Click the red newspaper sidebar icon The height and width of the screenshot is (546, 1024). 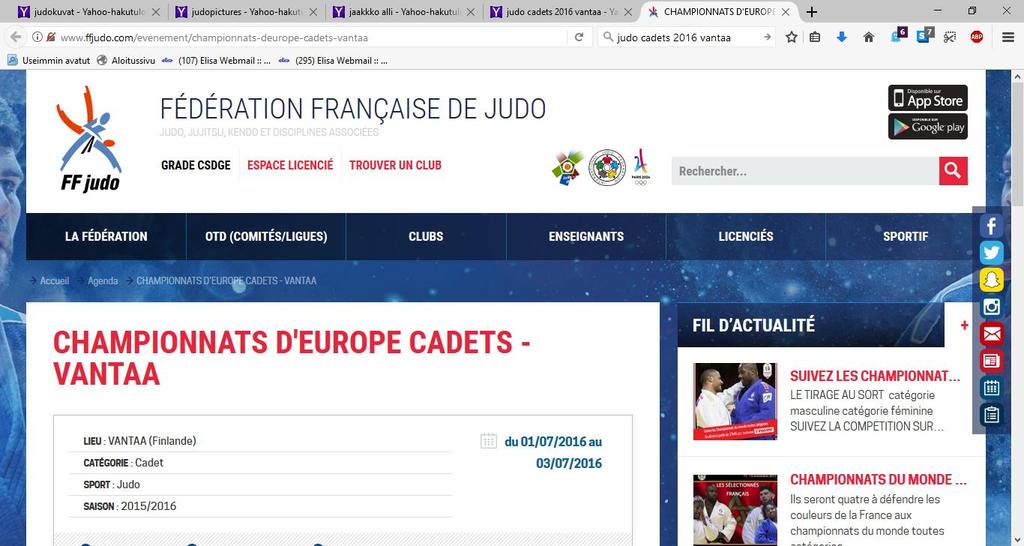point(991,361)
